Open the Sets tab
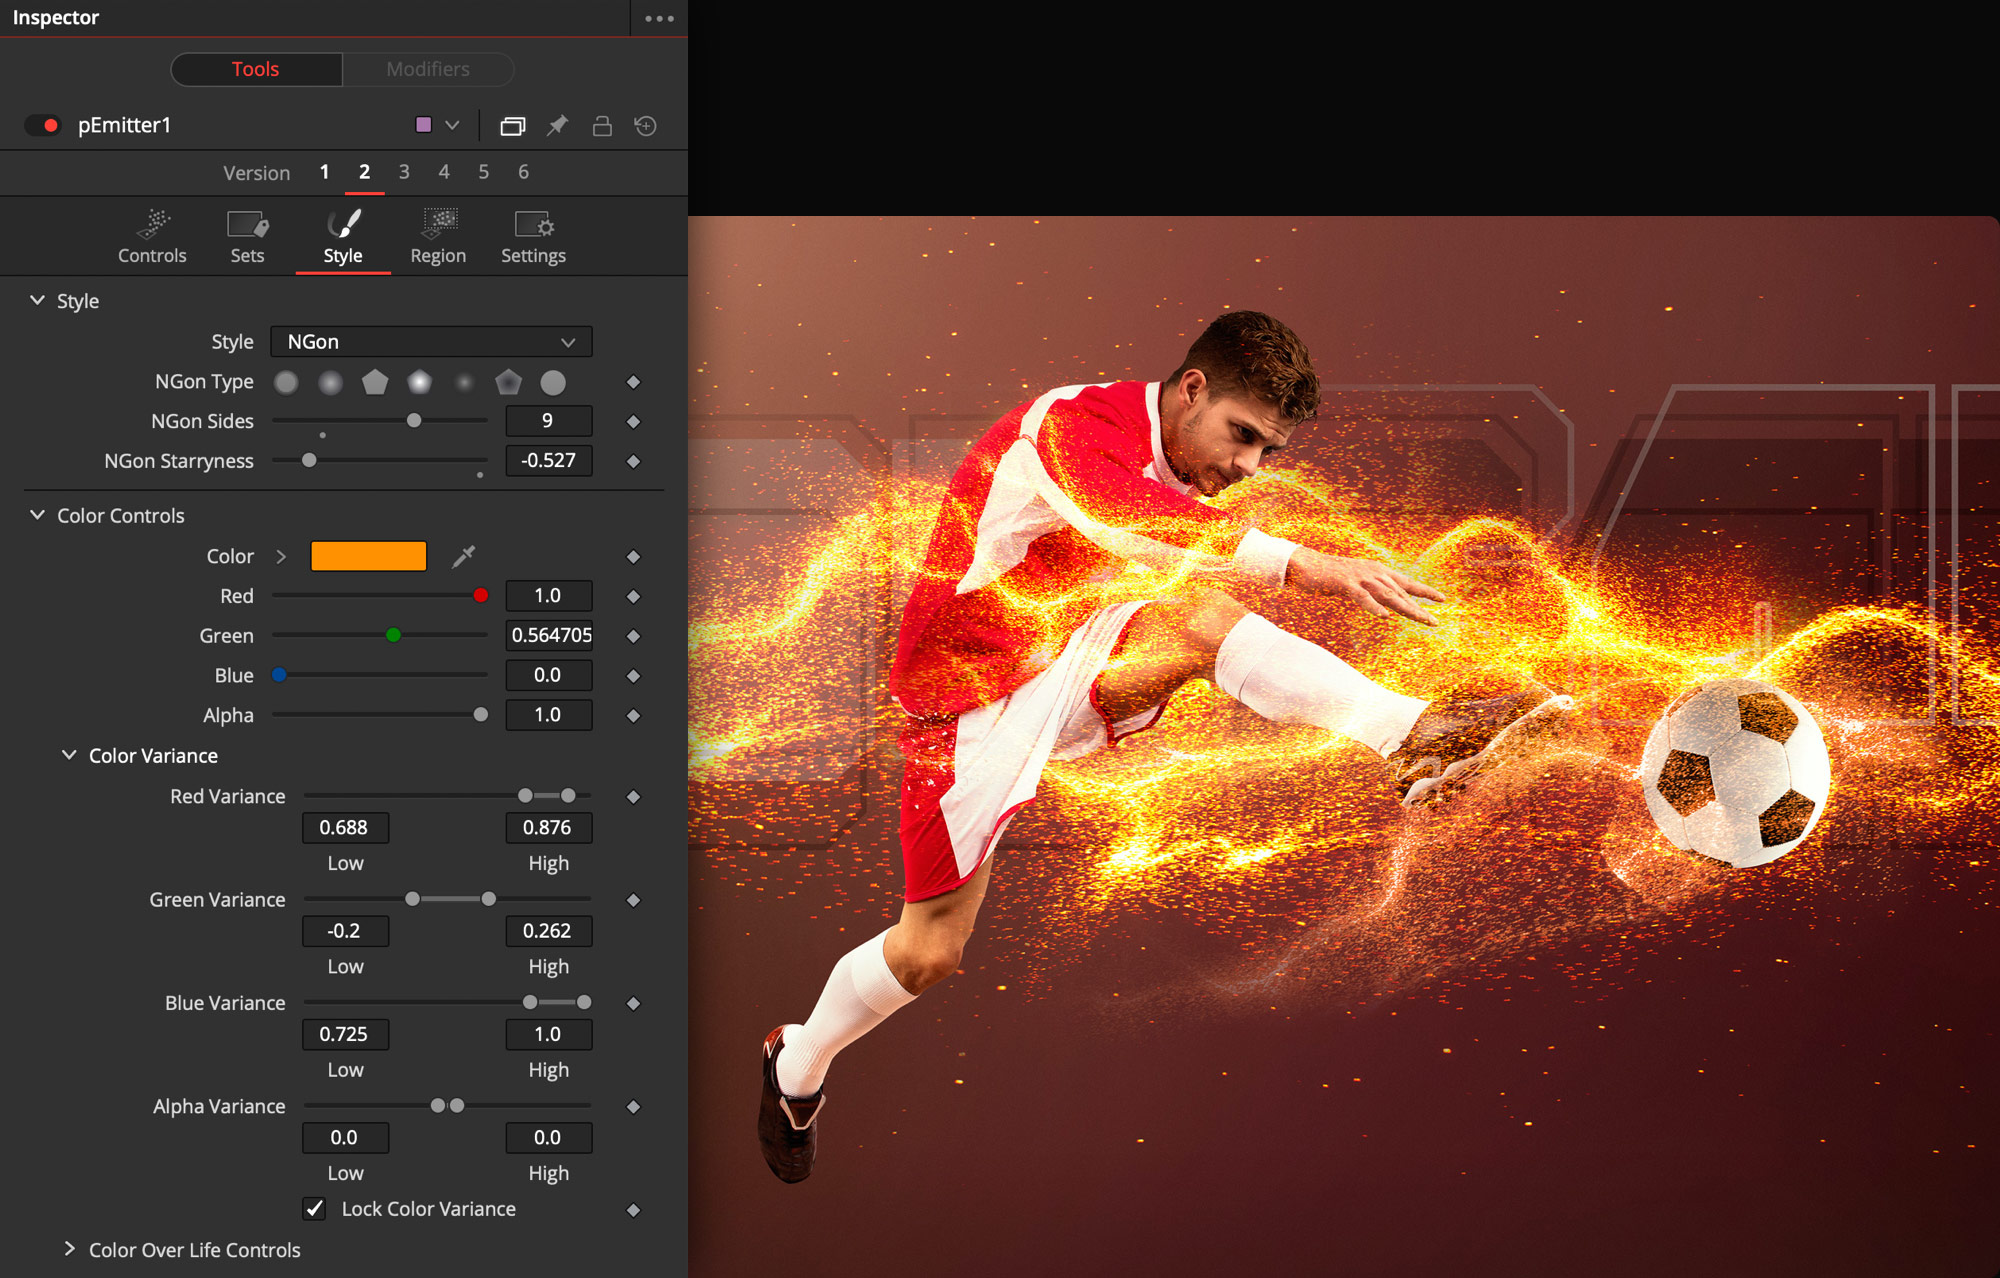 click(247, 238)
